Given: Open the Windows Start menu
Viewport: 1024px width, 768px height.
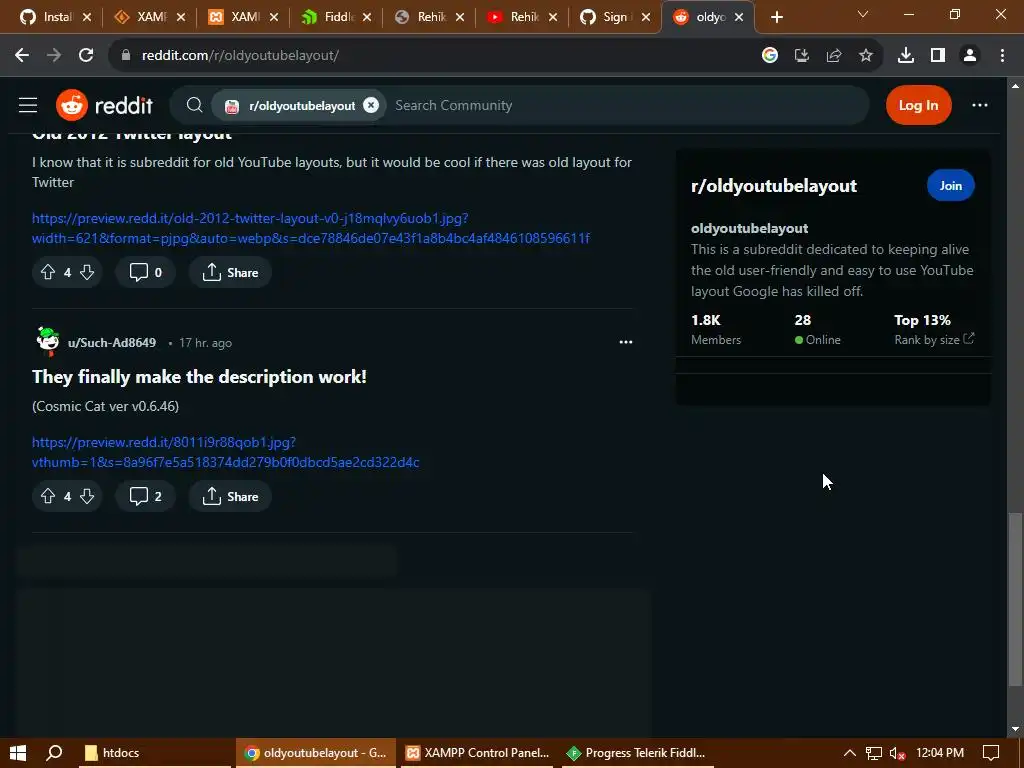Looking at the screenshot, I should tap(18, 752).
